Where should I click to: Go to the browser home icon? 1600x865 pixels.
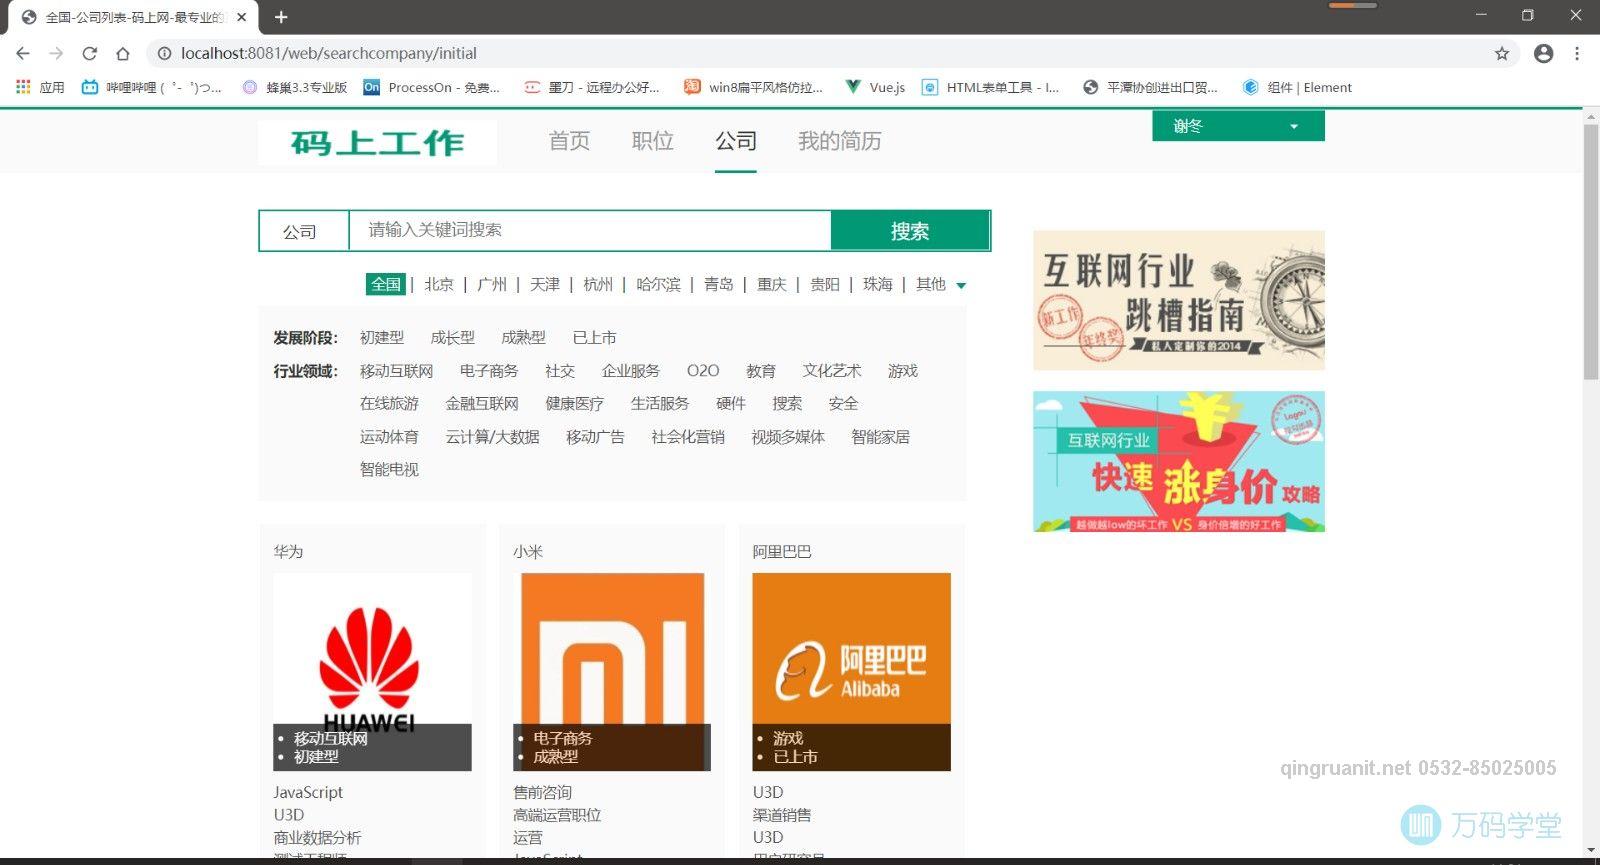122,53
